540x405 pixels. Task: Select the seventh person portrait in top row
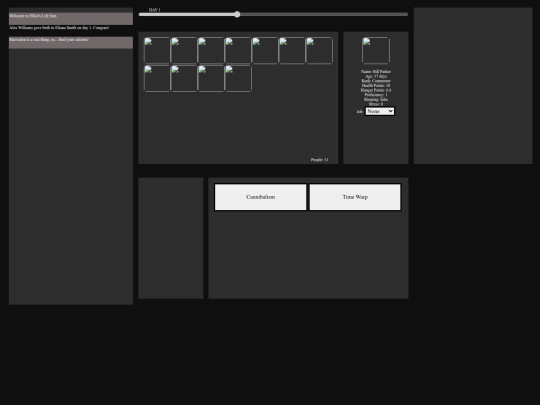pos(319,50)
